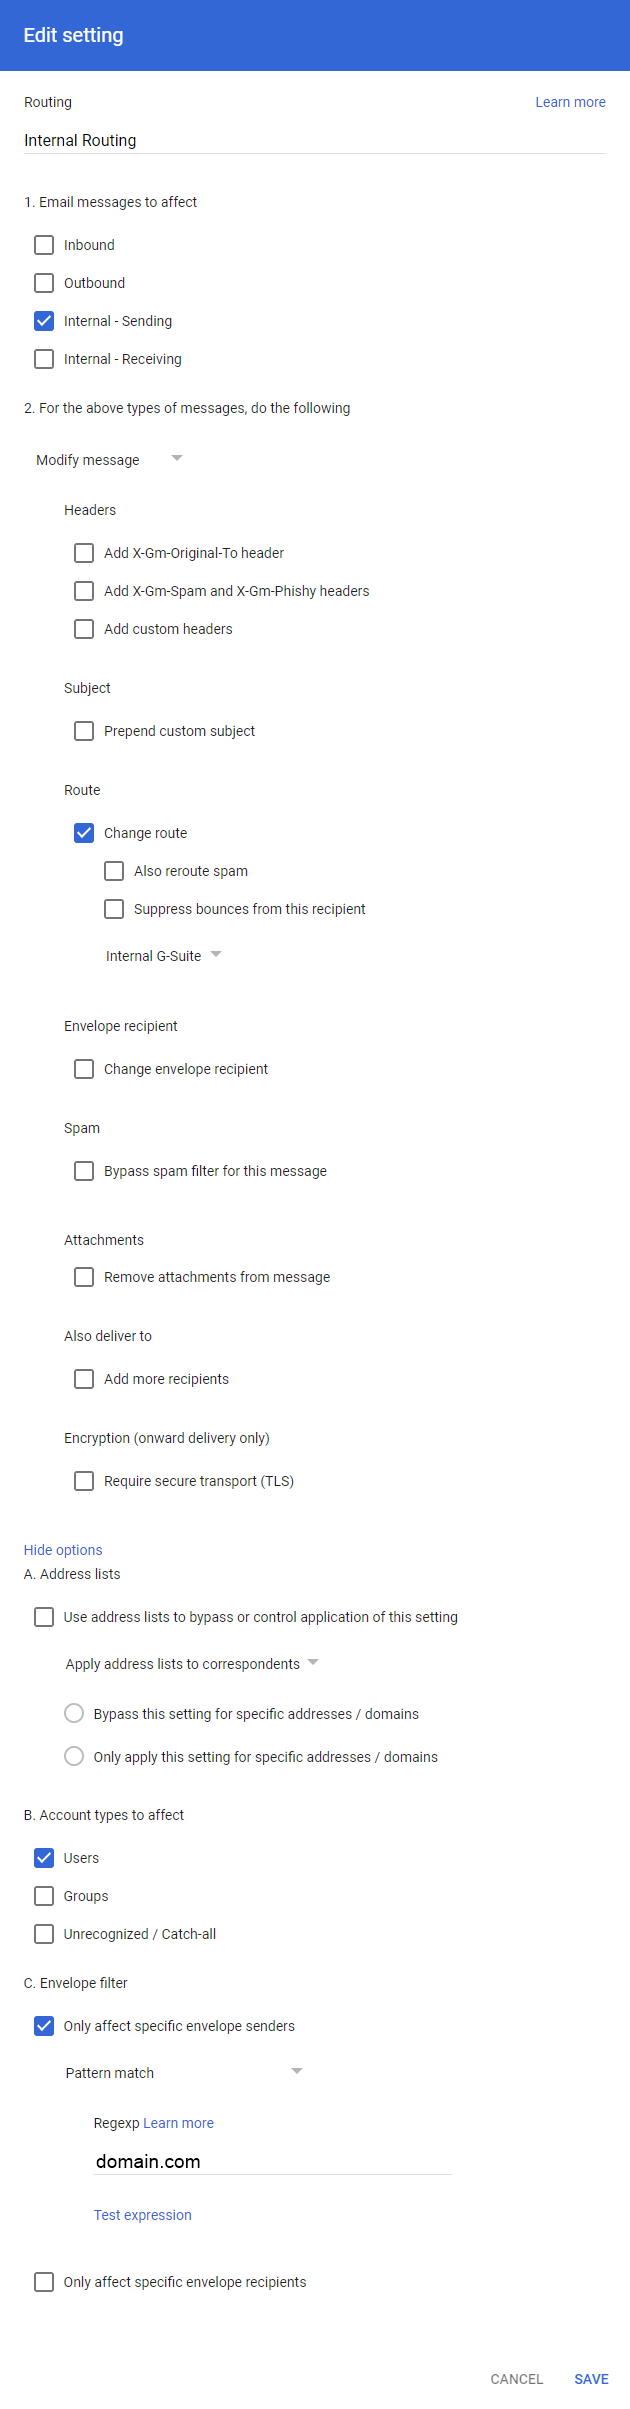Screen dimensions: 630x2409
Task: Enable the Inbound messages checkbox
Action: pos(44,245)
